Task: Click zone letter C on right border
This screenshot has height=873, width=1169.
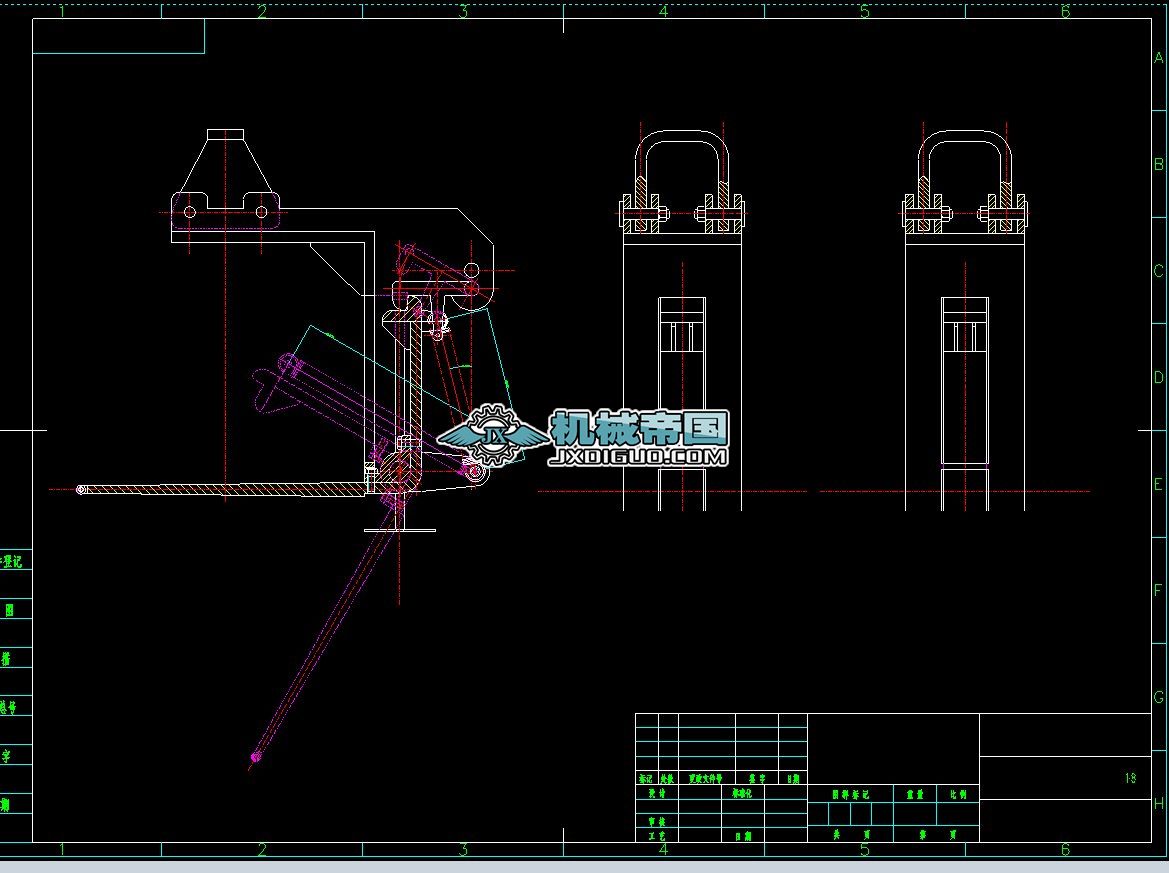Action: pyautogui.click(x=1159, y=271)
